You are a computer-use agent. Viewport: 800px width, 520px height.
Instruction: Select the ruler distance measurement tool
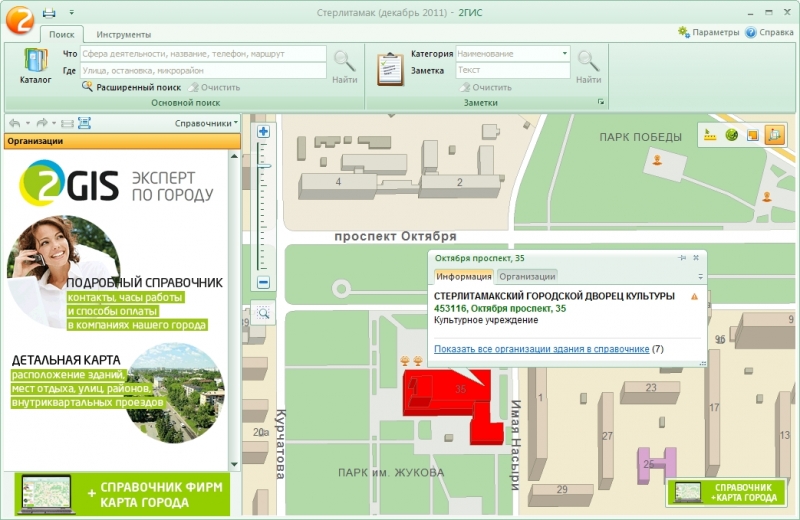coord(710,135)
